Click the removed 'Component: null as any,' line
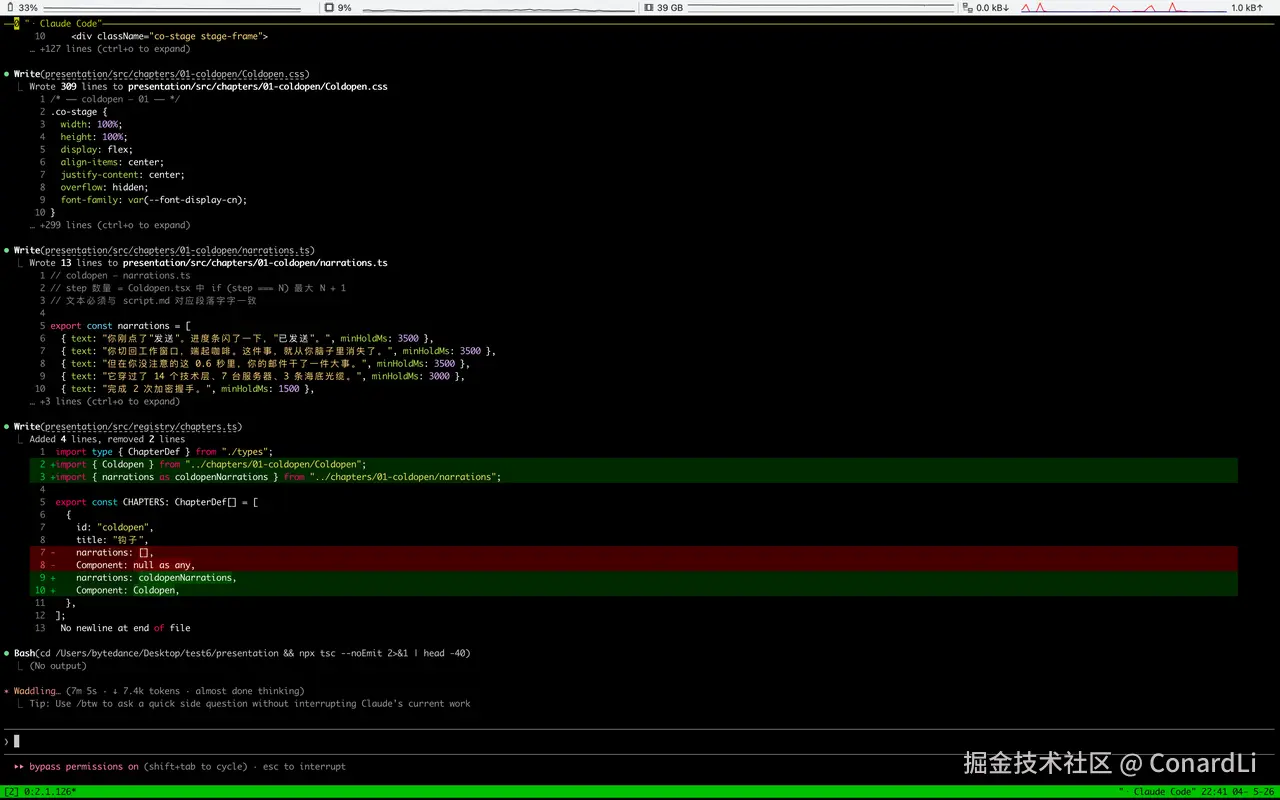Image resolution: width=1280 pixels, height=800 pixels. point(634,565)
